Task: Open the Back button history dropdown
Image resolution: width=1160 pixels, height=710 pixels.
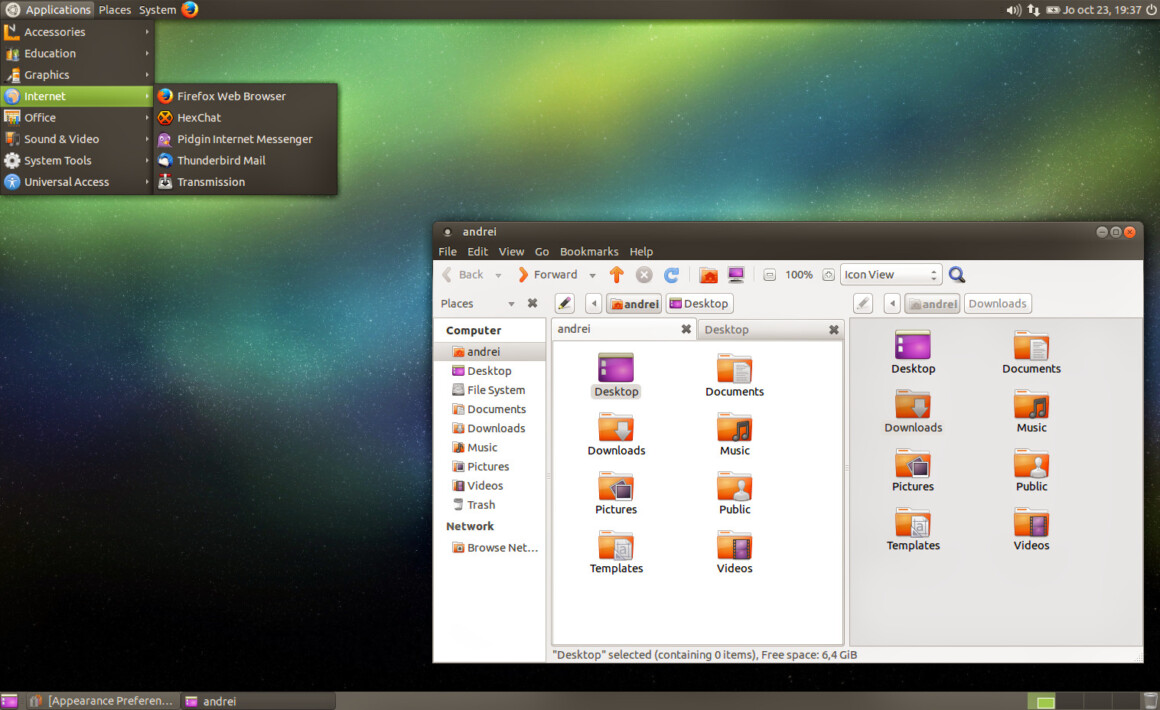Action: pyautogui.click(x=498, y=274)
